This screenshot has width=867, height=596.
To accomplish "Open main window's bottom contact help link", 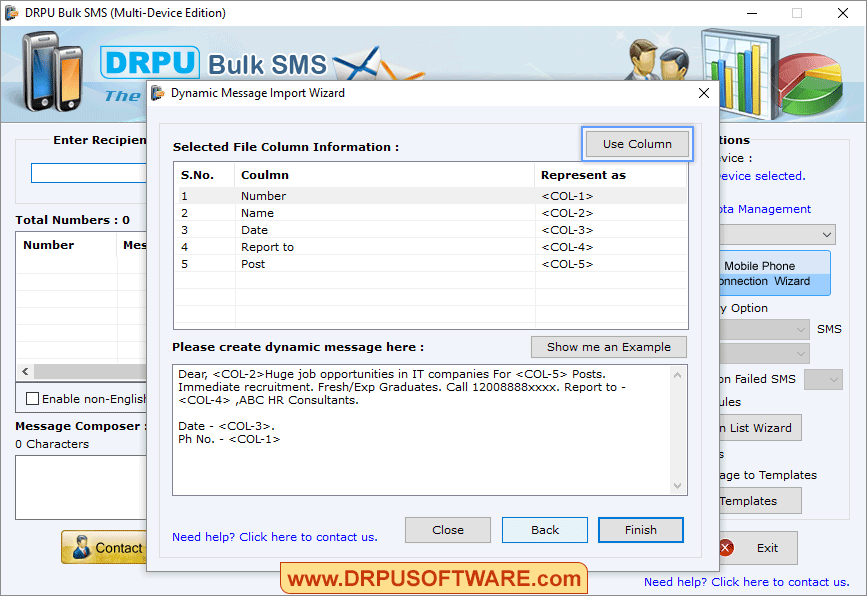I will coord(746,582).
